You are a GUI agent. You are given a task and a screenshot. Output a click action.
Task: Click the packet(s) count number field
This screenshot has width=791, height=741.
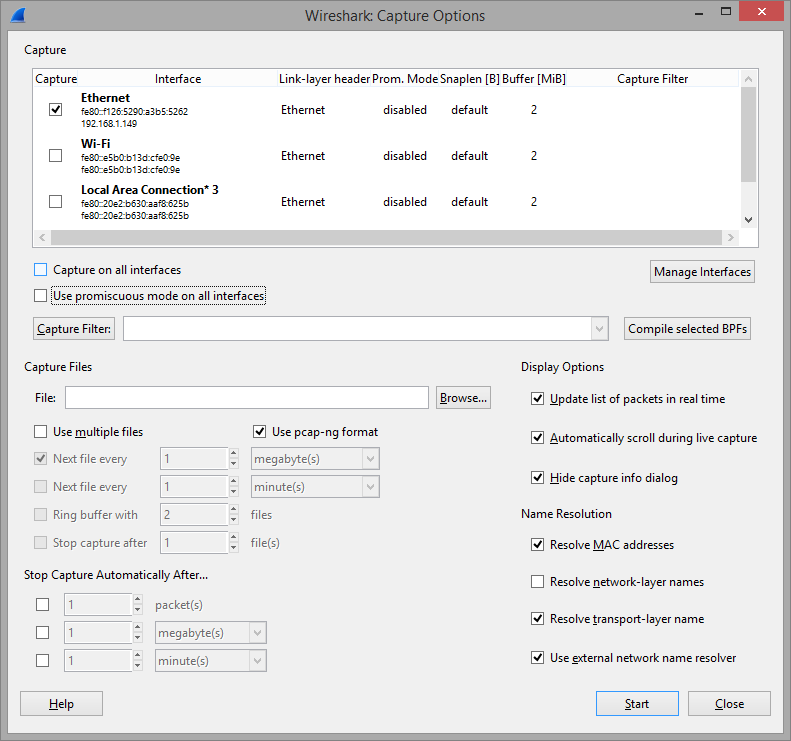(99, 605)
